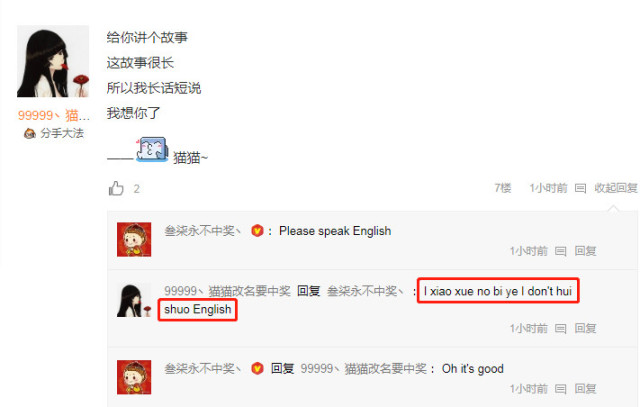Click V badge in 'Oh it's good' reply
This screenshot has width=640, height=407.
(257, 369)
